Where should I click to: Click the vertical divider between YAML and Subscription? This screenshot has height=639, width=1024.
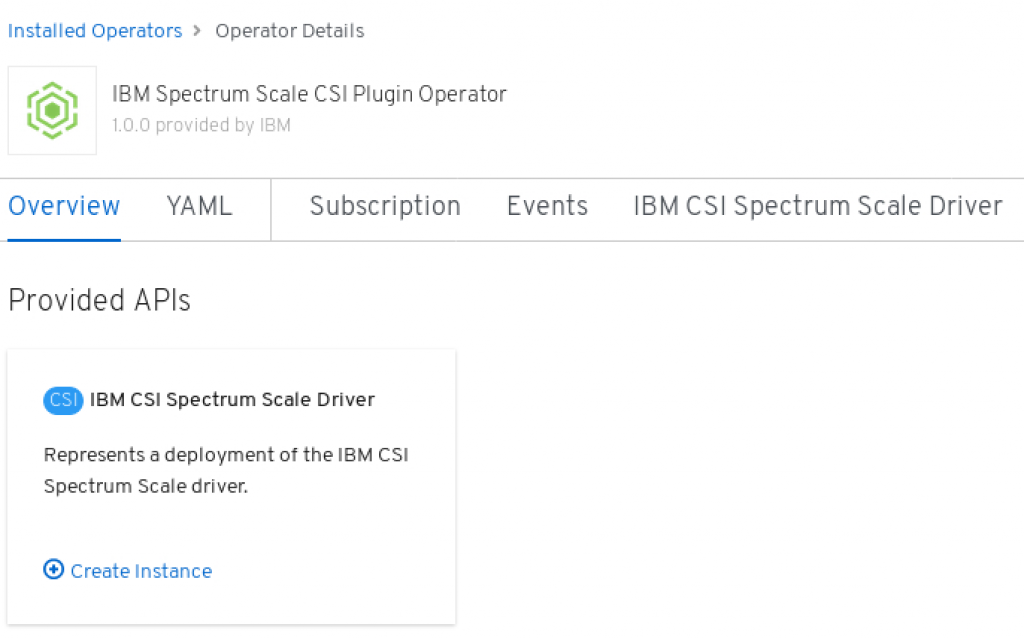pyautogui.click(x=271, y=210)
